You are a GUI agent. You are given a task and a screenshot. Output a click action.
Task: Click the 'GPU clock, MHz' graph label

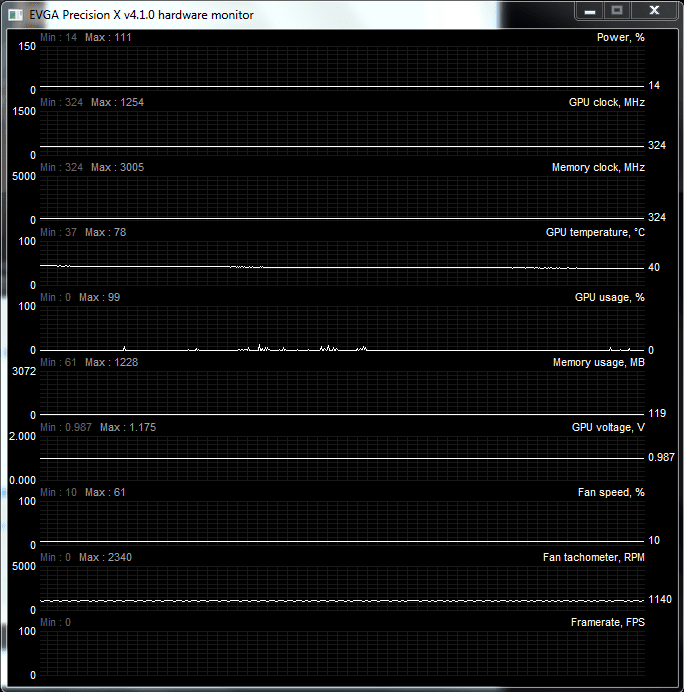[x=606, y=102]
